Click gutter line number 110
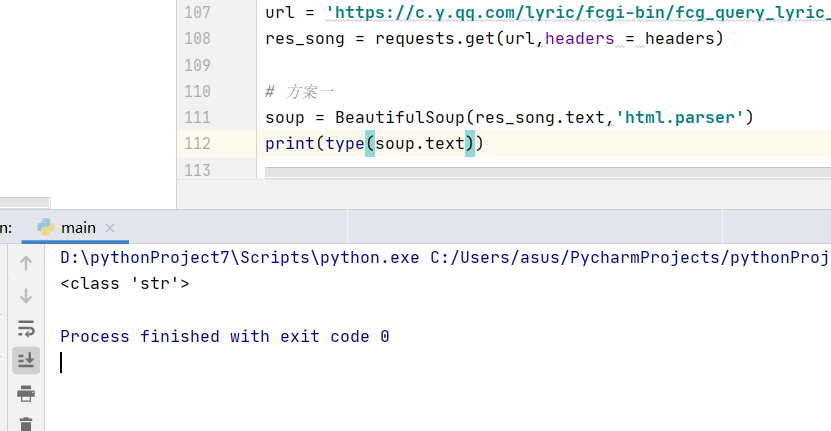831x431 pixels. (x=197, y=91)
